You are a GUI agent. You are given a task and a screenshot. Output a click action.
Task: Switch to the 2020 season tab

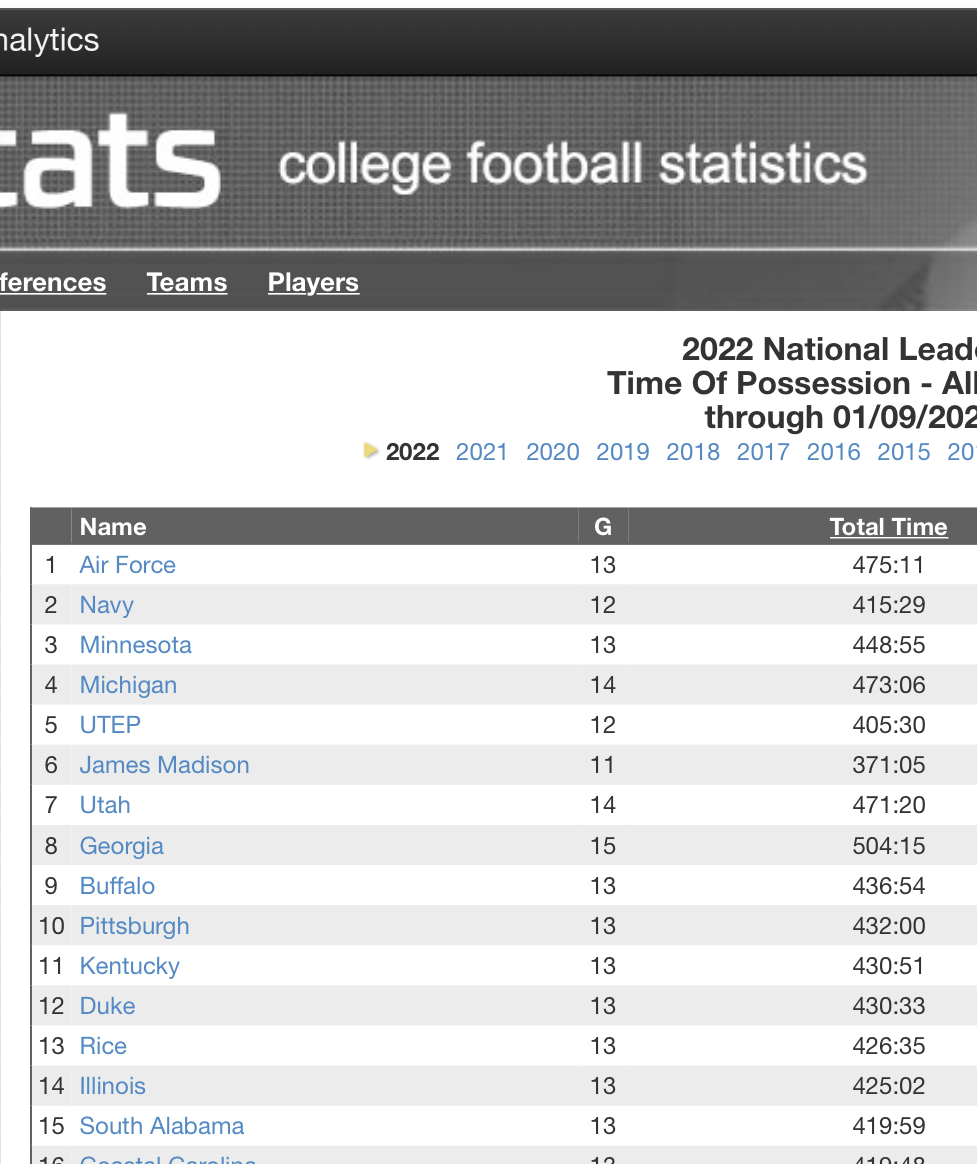(x=553, y=452)
